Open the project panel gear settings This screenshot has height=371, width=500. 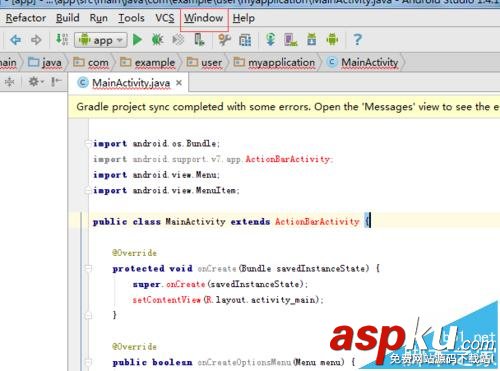click(35, 82)
